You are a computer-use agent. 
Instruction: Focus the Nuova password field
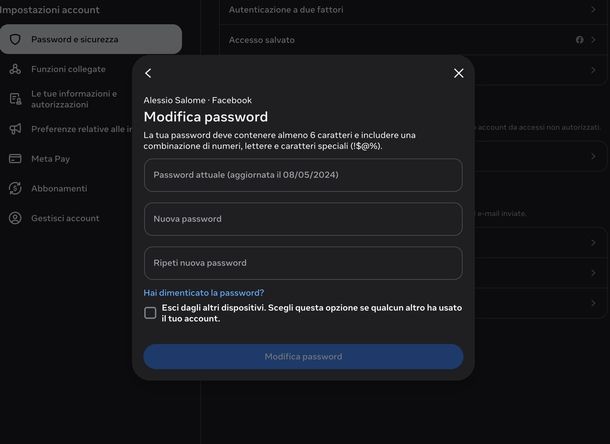303,219
